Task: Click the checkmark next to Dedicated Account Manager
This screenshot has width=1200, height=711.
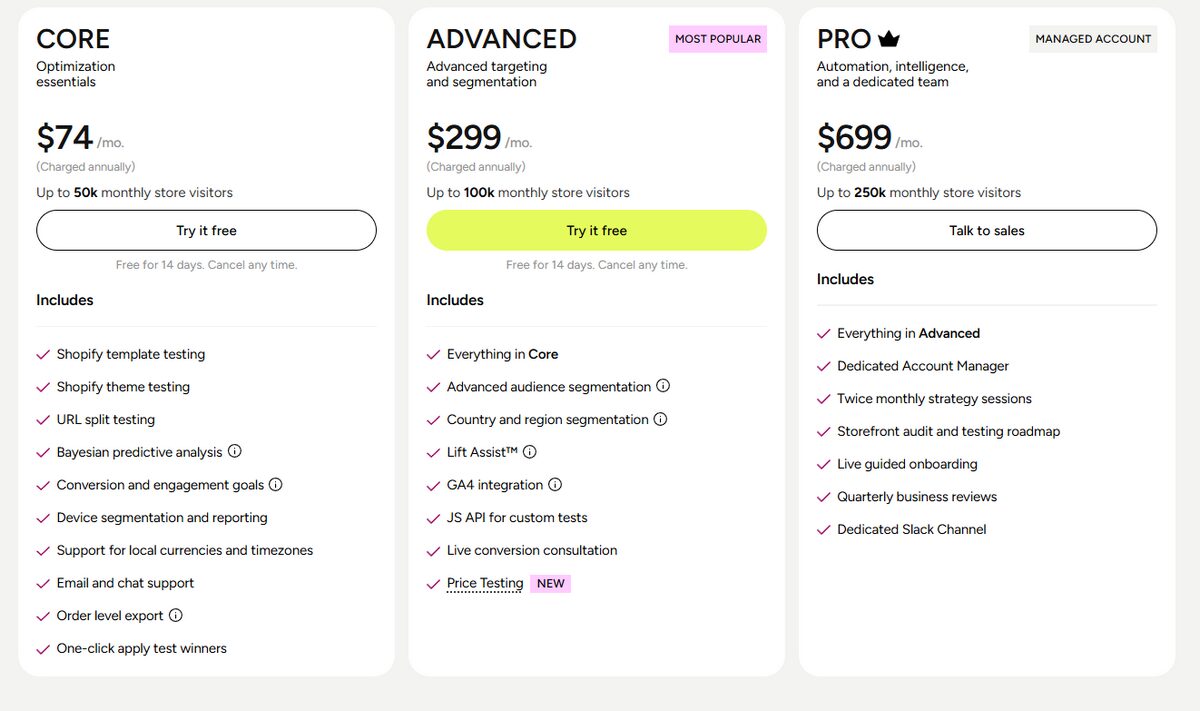Action: coord(823,365)
